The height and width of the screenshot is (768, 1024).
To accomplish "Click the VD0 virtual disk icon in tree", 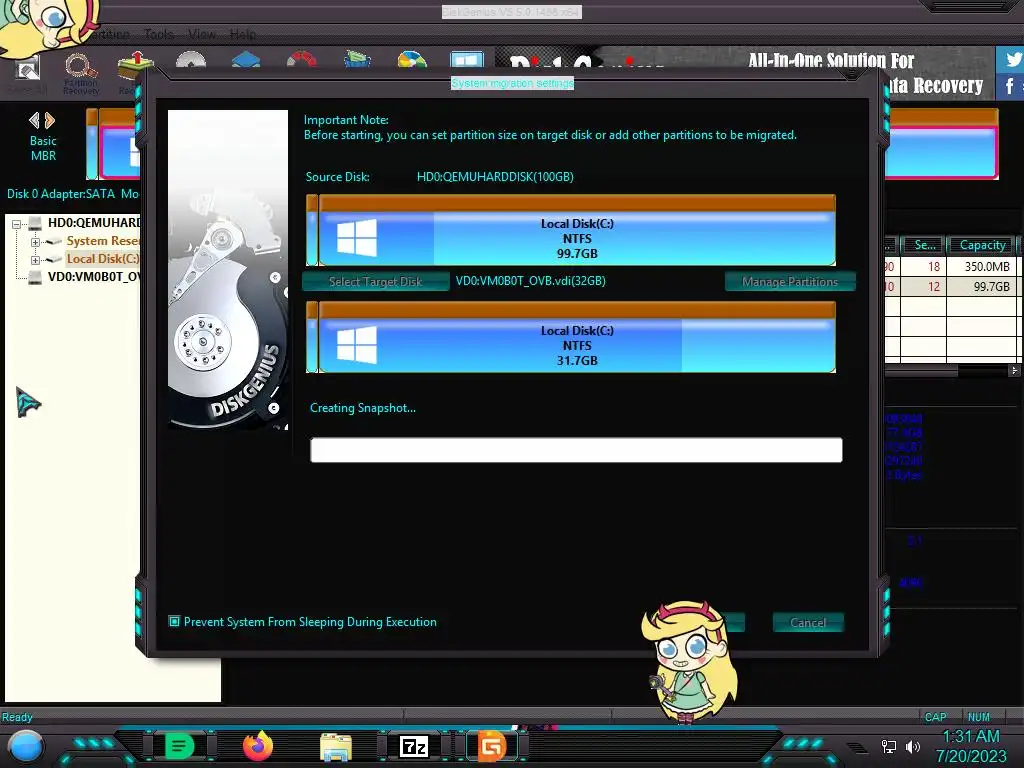I will [x=35, y=277].
